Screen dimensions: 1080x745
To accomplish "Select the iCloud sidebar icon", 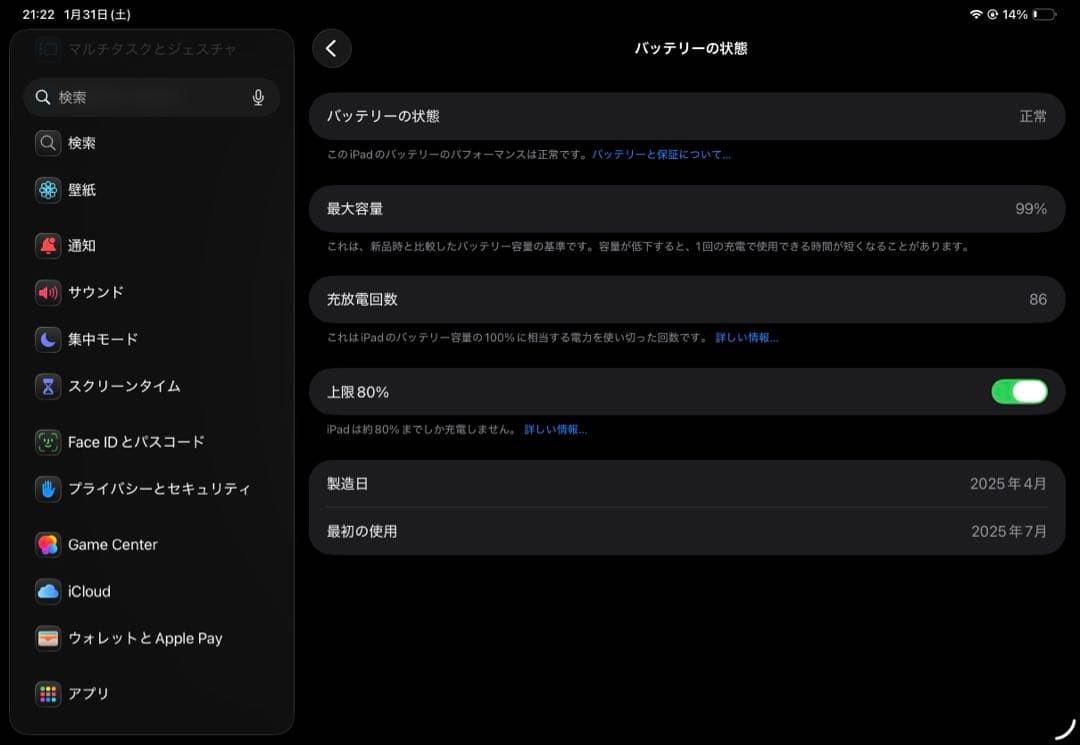I will [48, 591].
